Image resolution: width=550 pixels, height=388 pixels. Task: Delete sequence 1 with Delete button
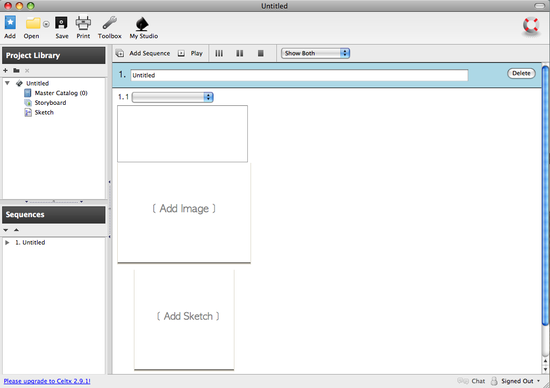[x=521, y=73]
